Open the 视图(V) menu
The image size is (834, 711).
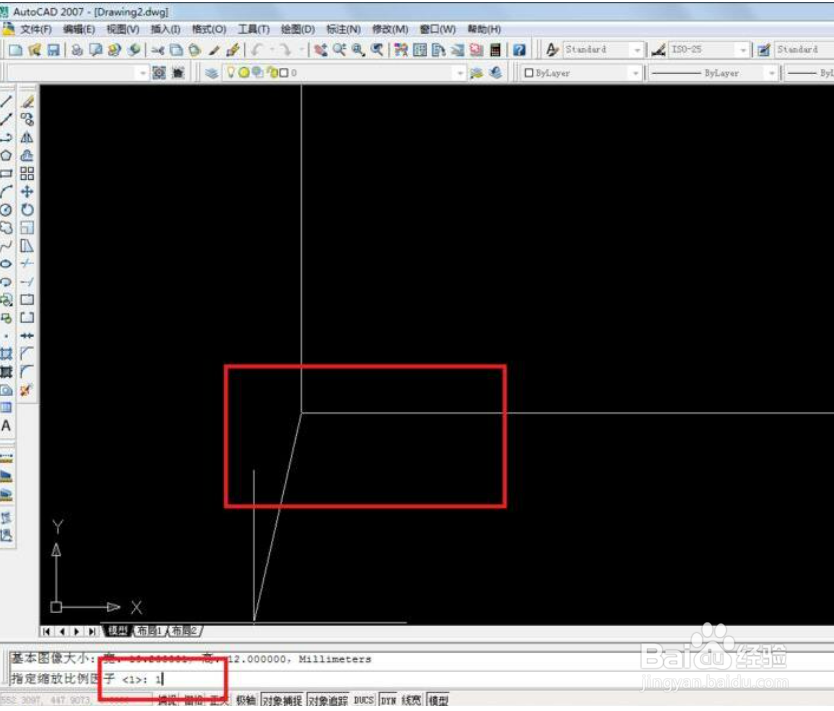[x=123, y=29]
